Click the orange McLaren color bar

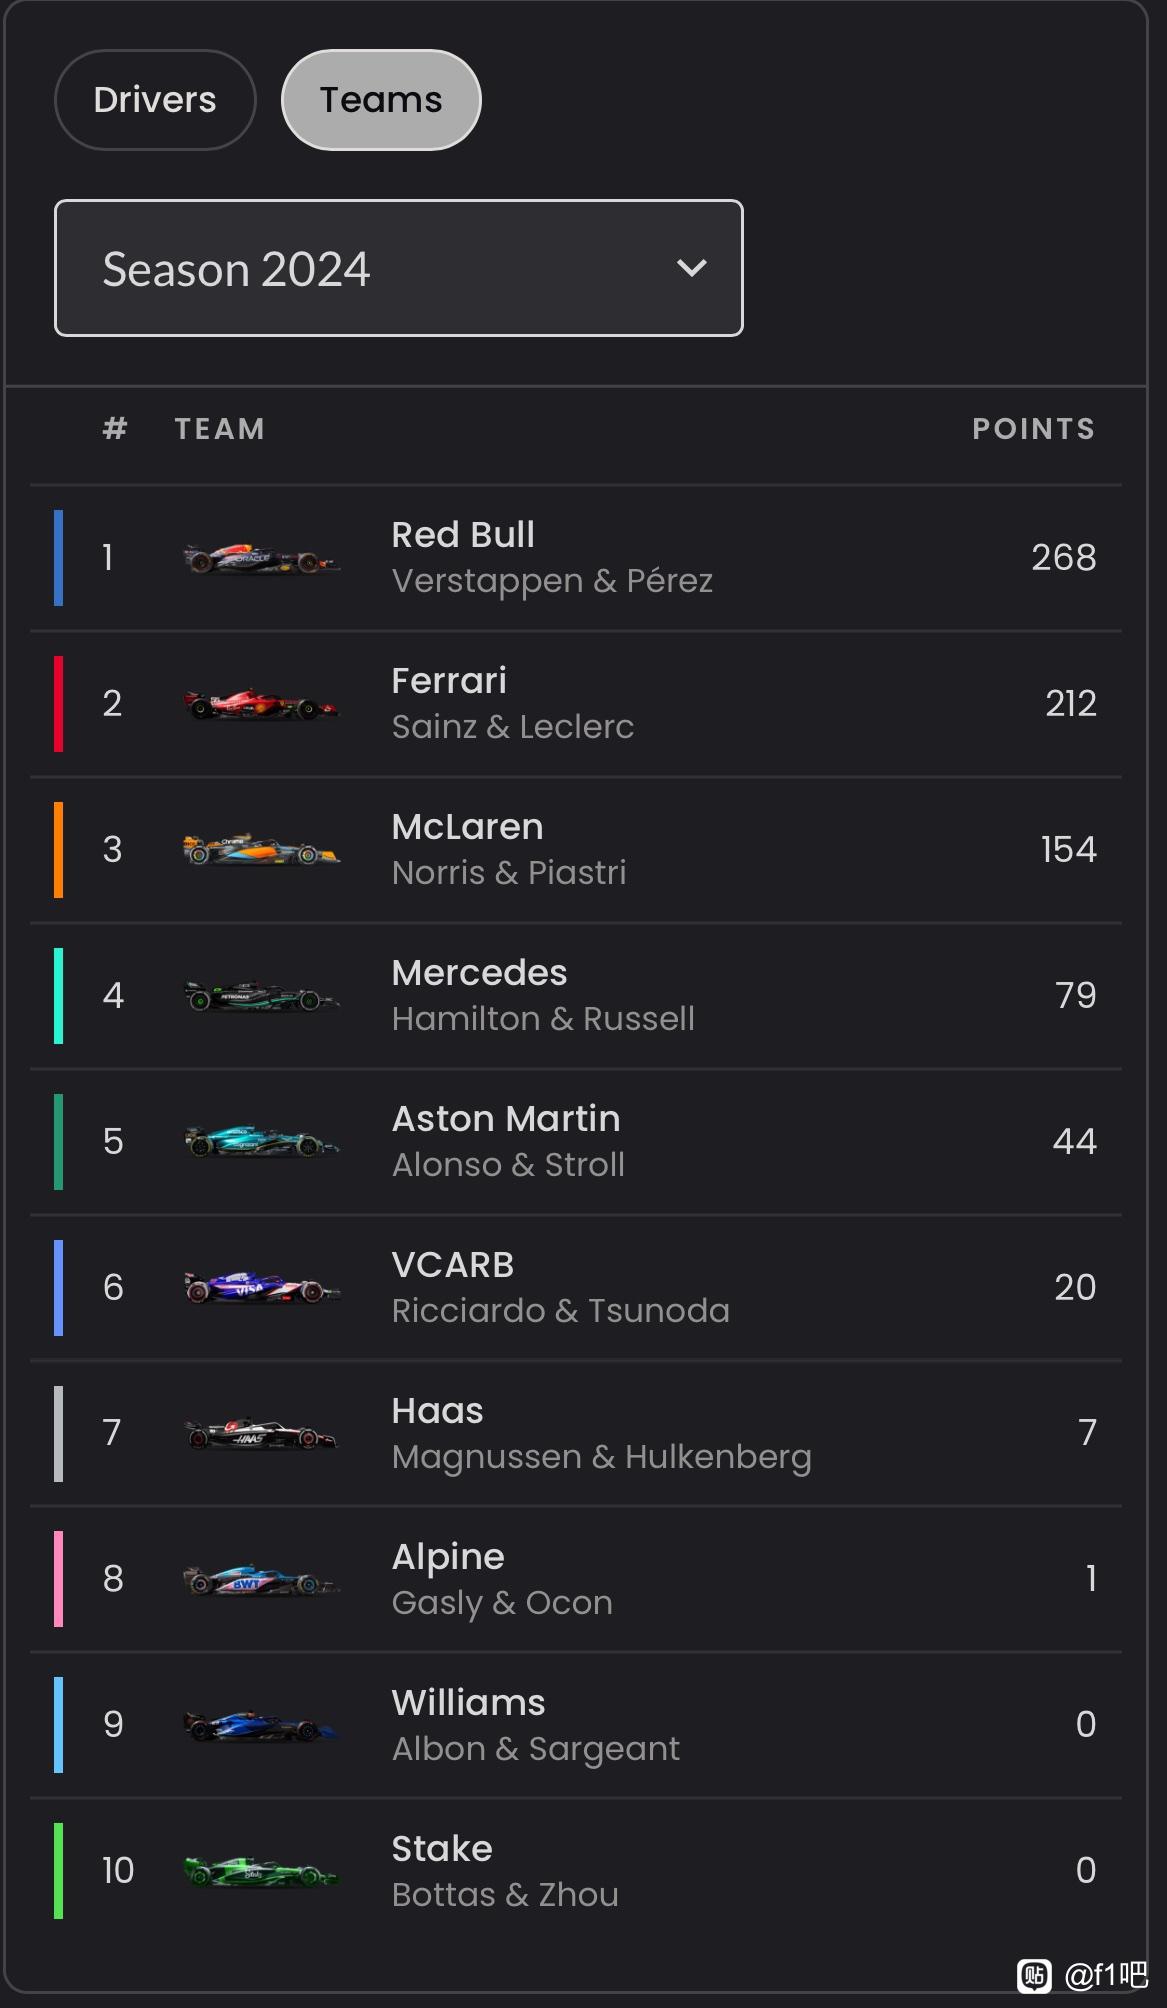58,850
